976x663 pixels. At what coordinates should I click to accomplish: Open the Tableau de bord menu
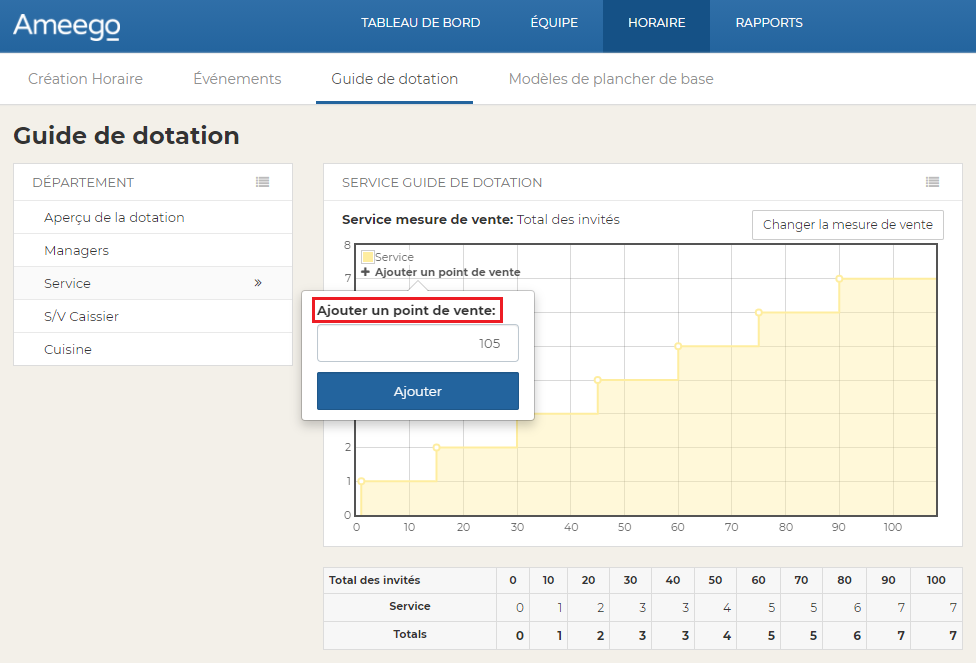pos(420,23)
